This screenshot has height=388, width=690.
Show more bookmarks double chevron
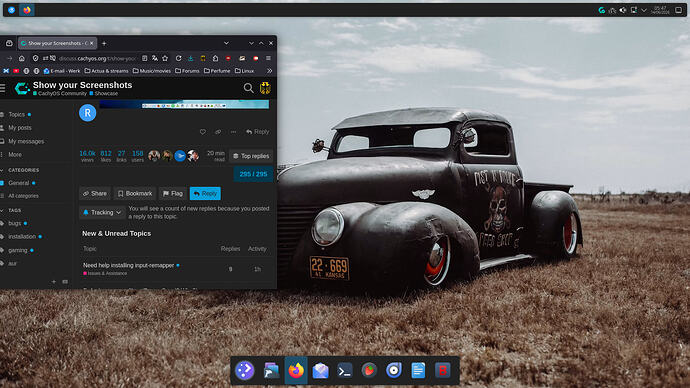pos(269,70)
